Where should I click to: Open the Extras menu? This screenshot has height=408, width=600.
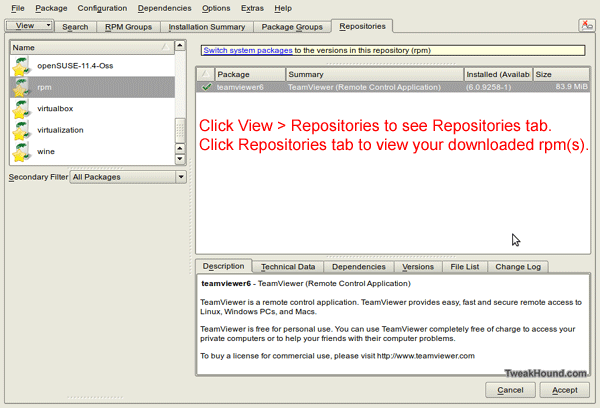coord(252,8)
